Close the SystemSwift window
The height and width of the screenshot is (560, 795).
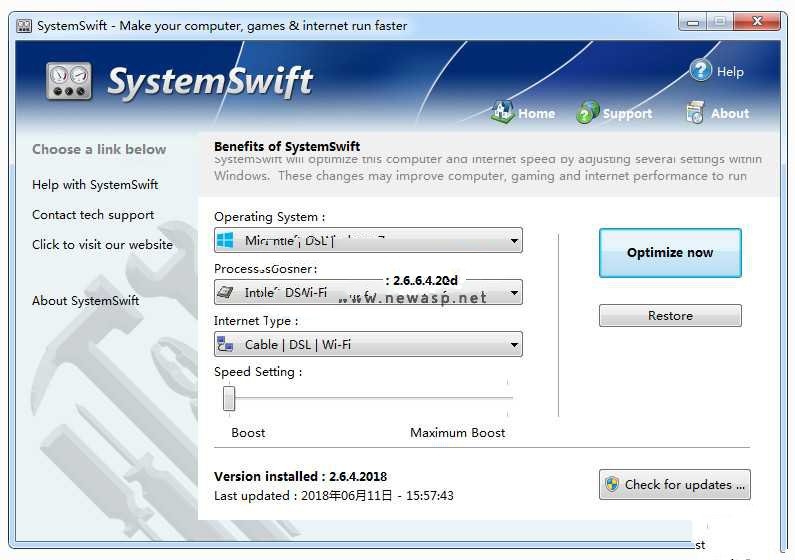click(x=757, y=21)
